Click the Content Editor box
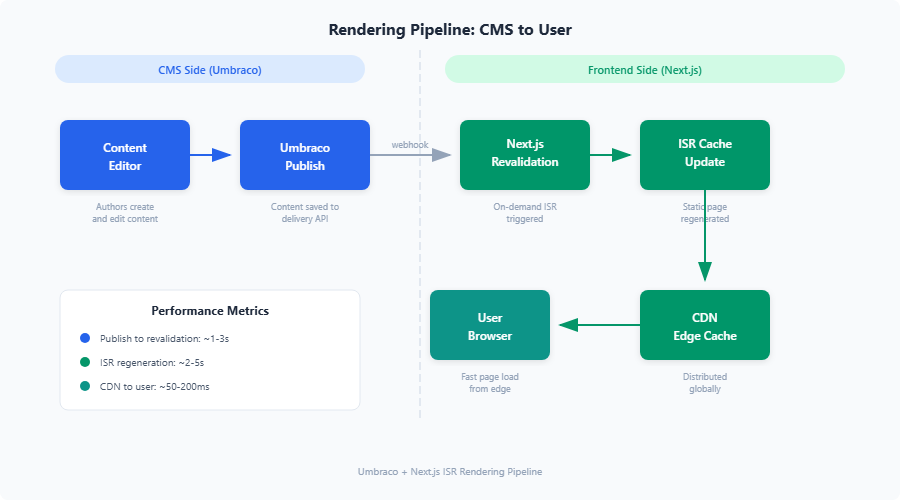The height and width of the screenshot is (500, 900). click(x=125, y=155)
